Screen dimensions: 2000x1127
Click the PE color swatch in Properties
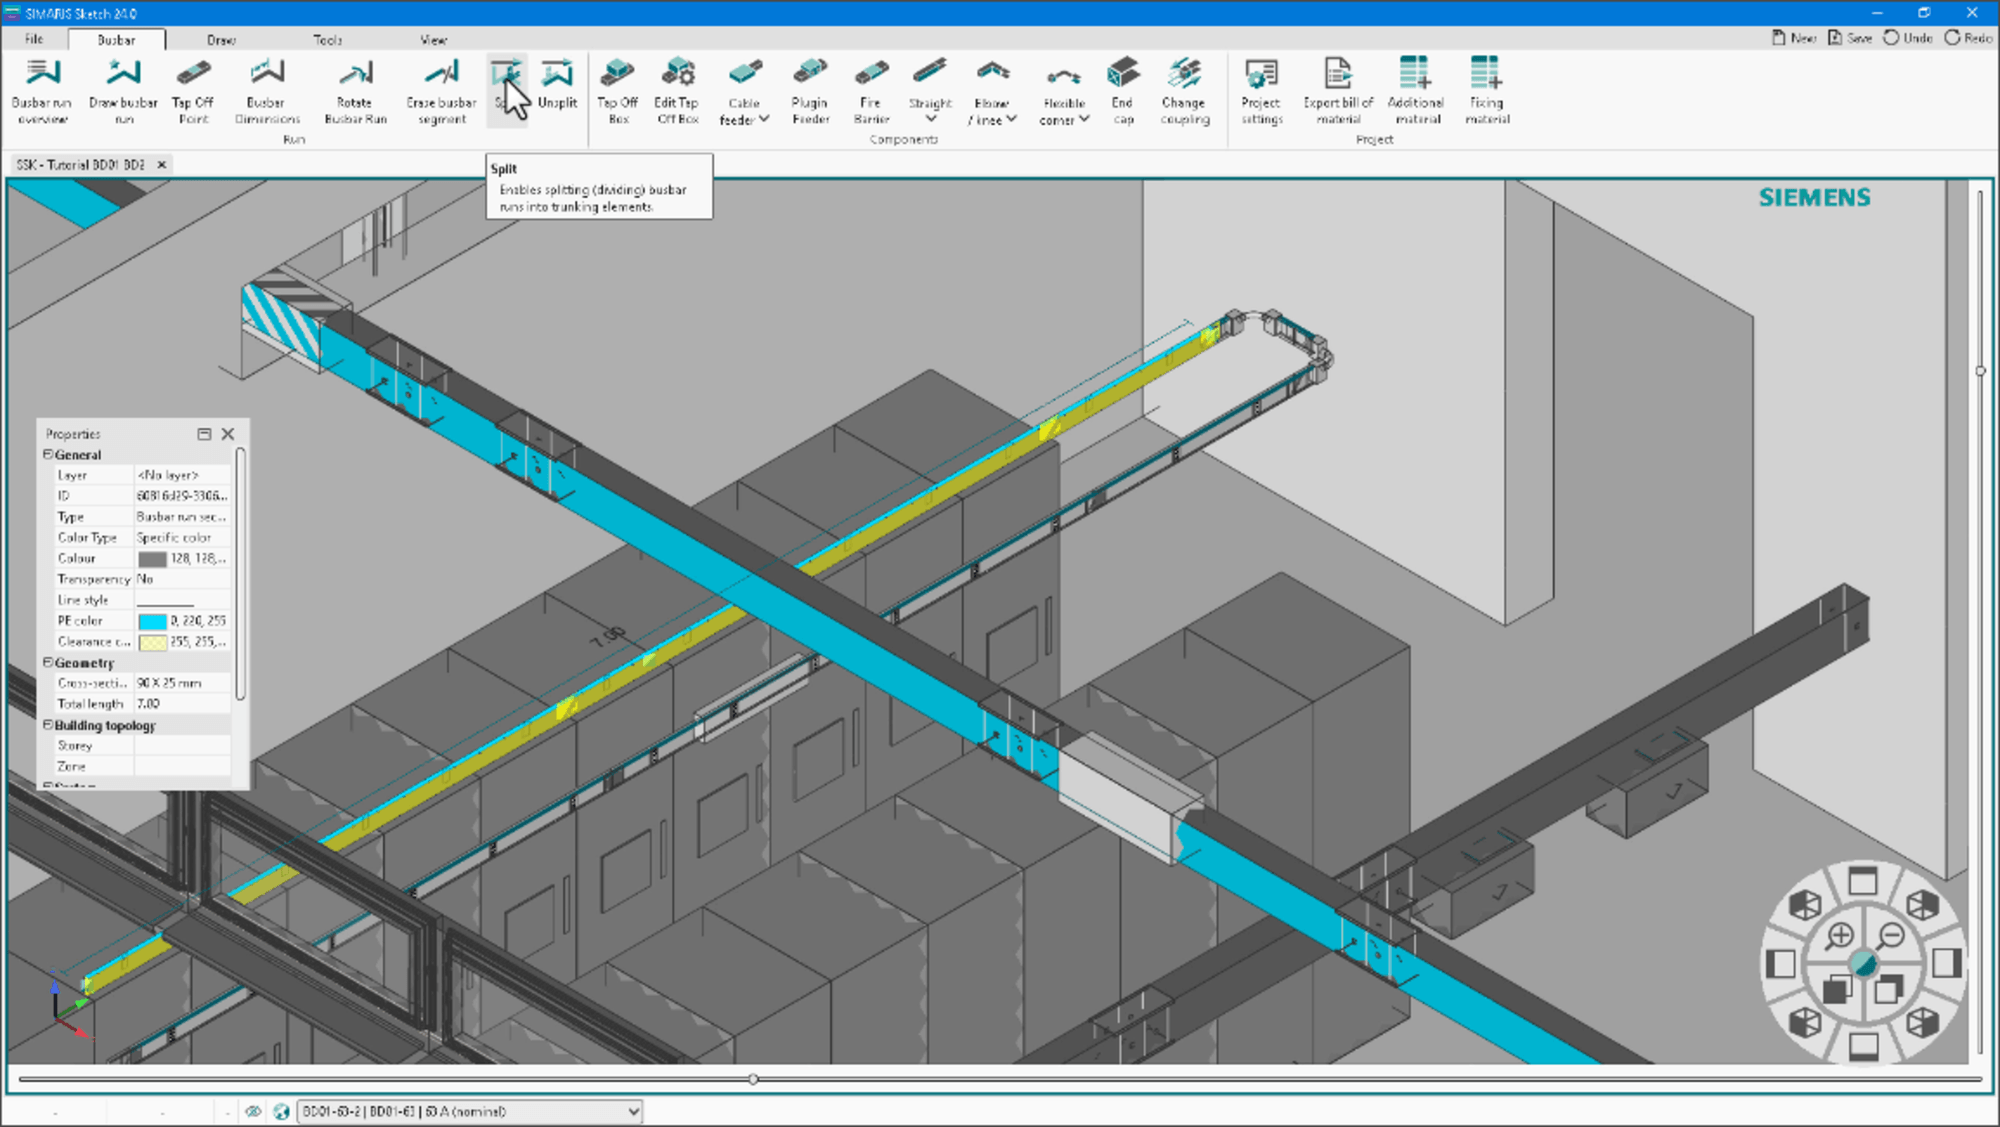pyautogui.click(x=152, y=620)
